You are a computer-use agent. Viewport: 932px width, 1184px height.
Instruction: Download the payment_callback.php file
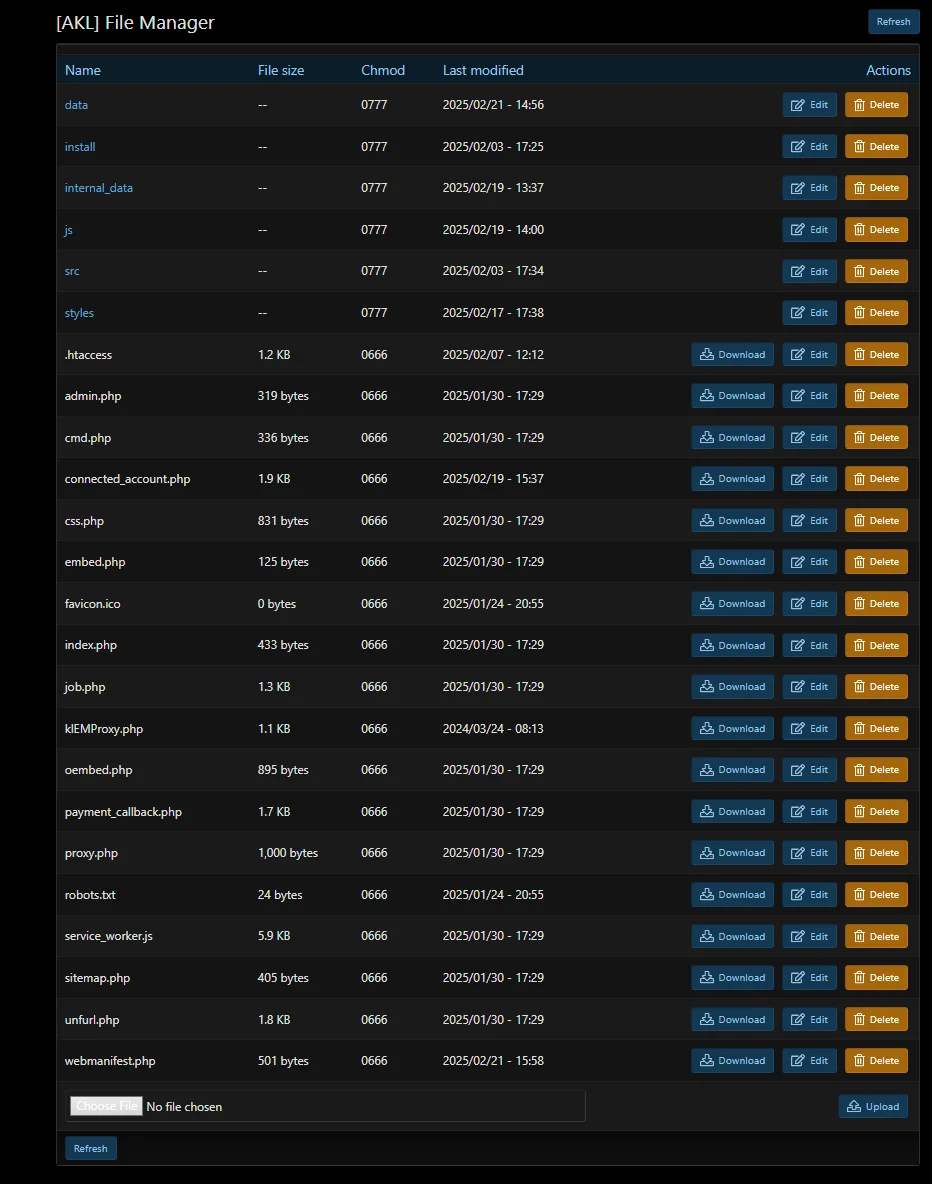pyautogui.click(x=732, y=812)
